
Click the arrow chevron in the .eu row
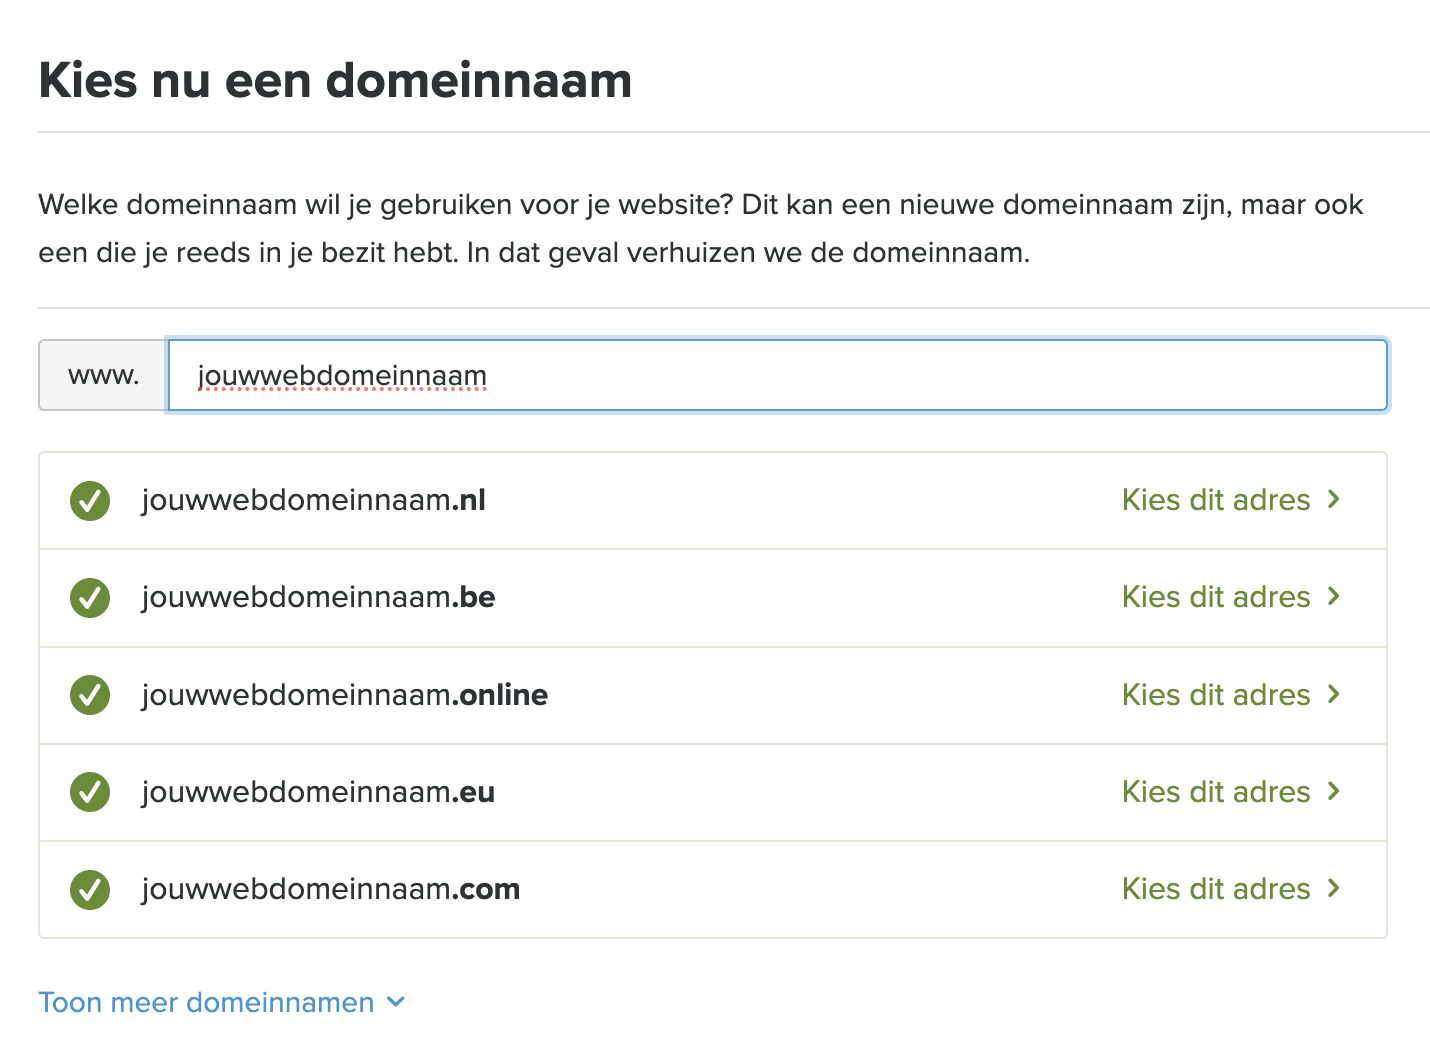[x=1333, y=791]
